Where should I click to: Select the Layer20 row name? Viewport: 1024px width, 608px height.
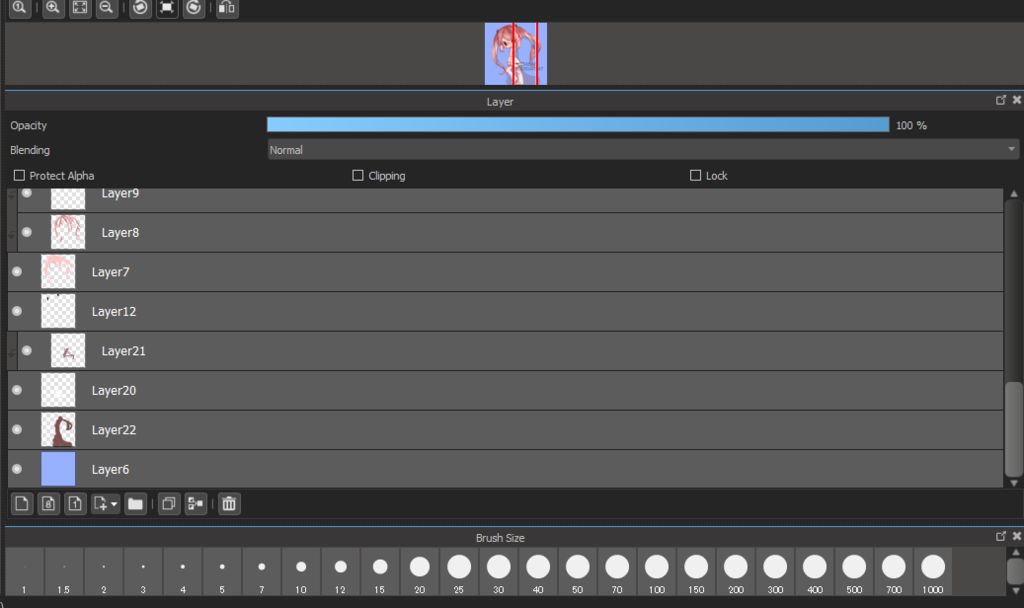(114, 391)
